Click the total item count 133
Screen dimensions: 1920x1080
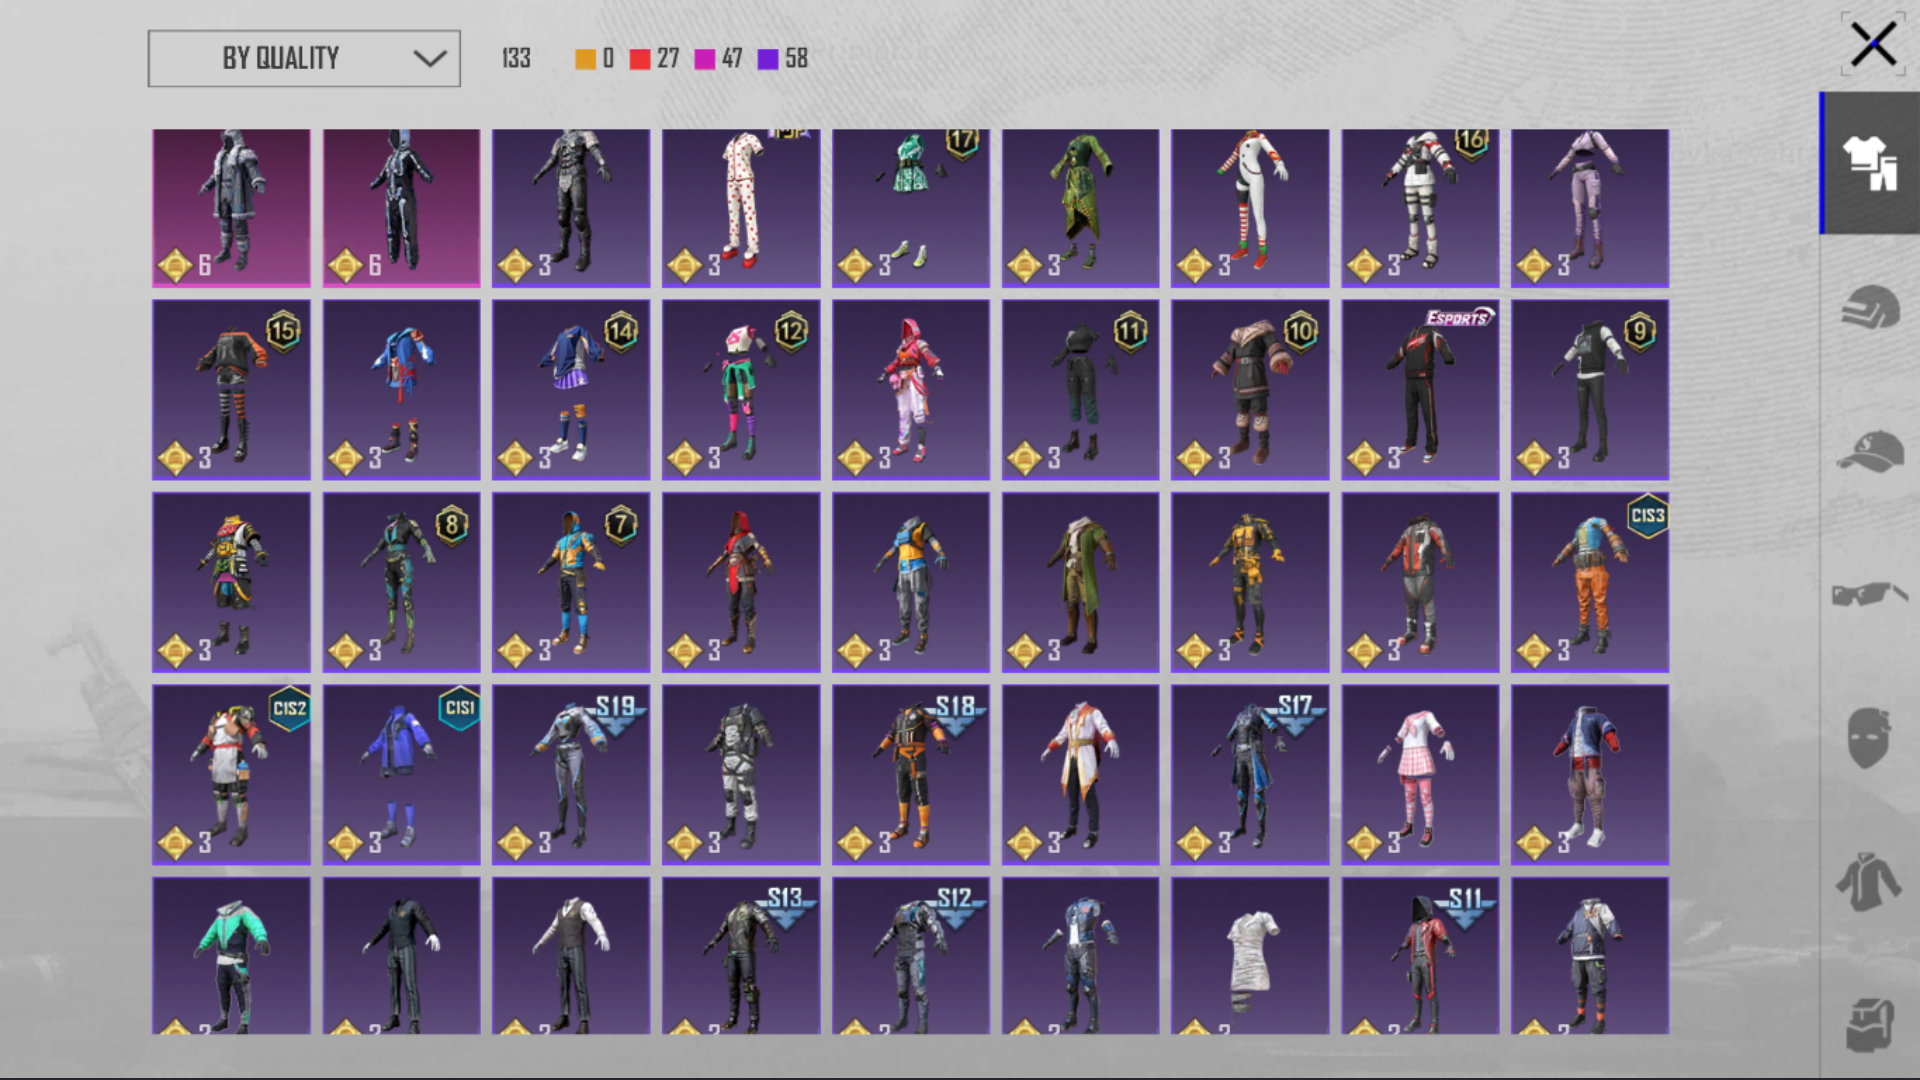click(516, 59)
